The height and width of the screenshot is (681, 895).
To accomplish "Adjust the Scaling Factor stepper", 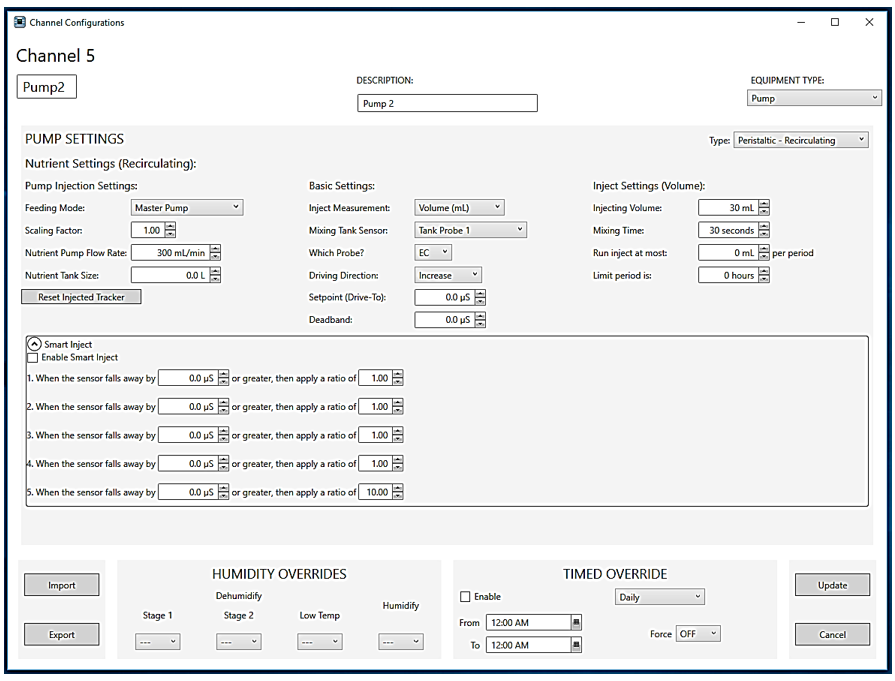I will coord(170,230).
